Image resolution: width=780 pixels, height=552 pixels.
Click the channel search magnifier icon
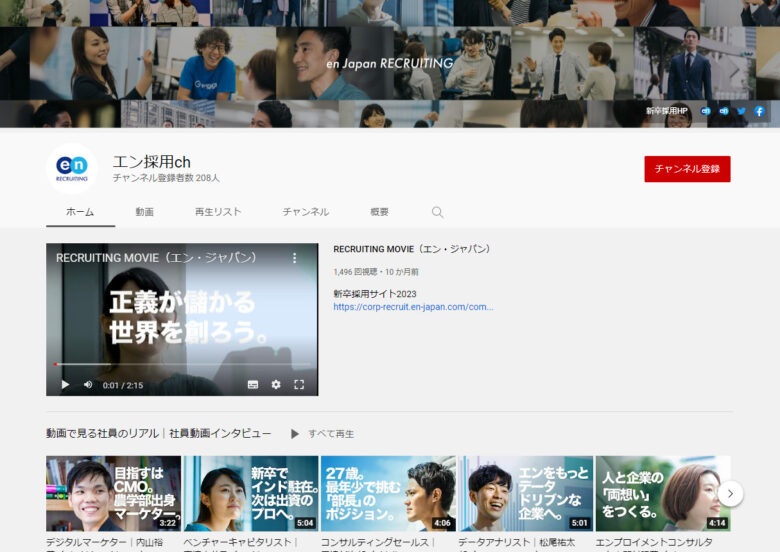(x=437, y=212)
